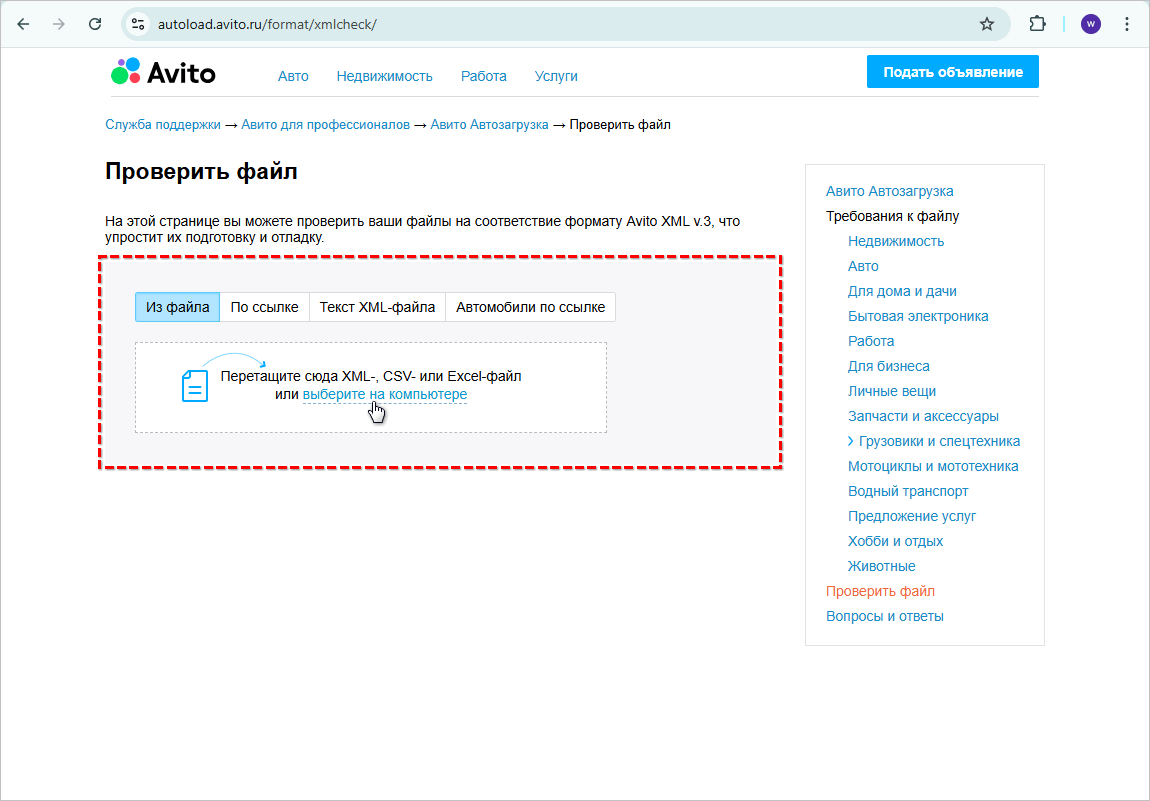This screenshot has width=1150, height=801.
Task: Bookmark this page with the star icon
Action: point(987,24)
